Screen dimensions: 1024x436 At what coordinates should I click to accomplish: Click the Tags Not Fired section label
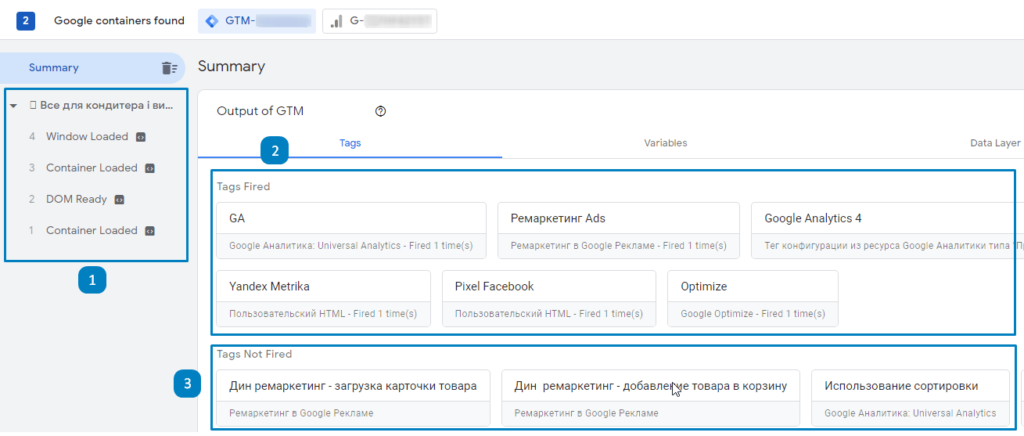click(254, 354)
